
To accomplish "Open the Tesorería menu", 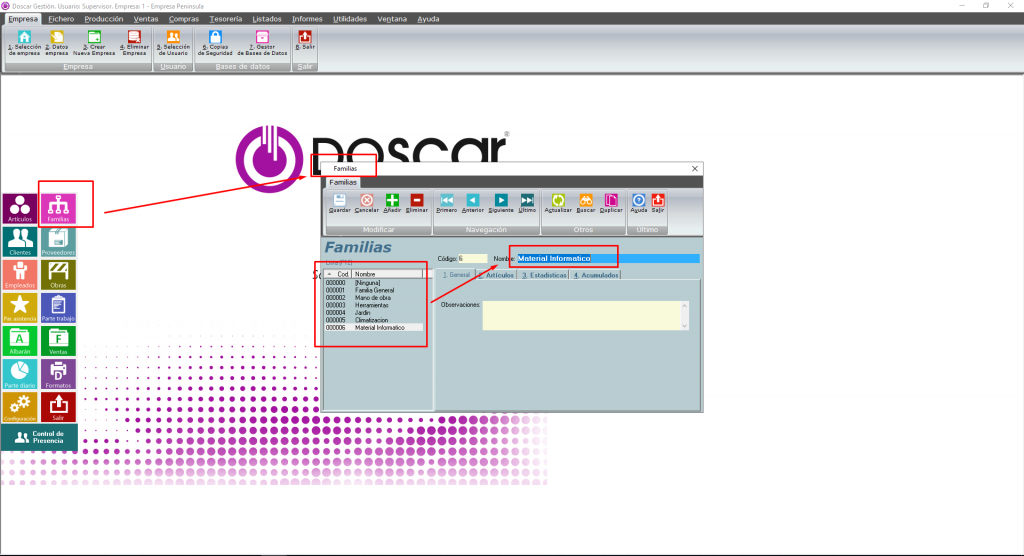I will 226,19.
